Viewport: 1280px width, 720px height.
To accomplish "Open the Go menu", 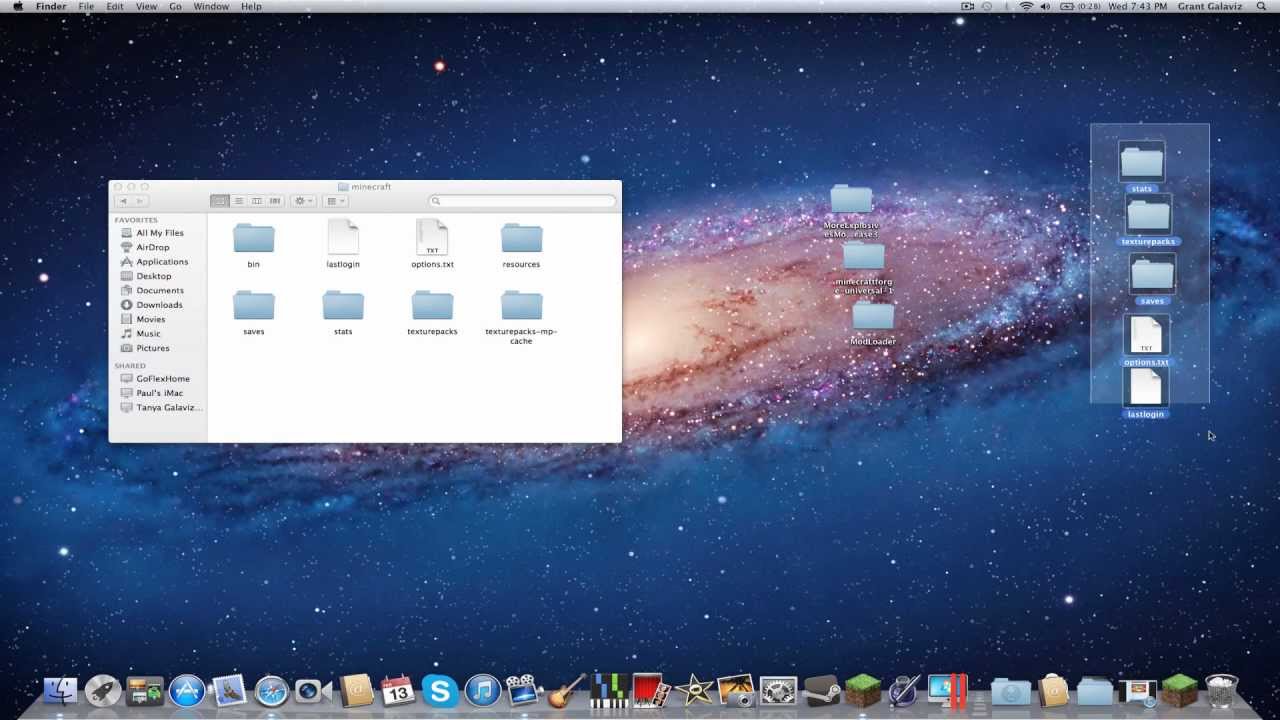I will [175, 6].
